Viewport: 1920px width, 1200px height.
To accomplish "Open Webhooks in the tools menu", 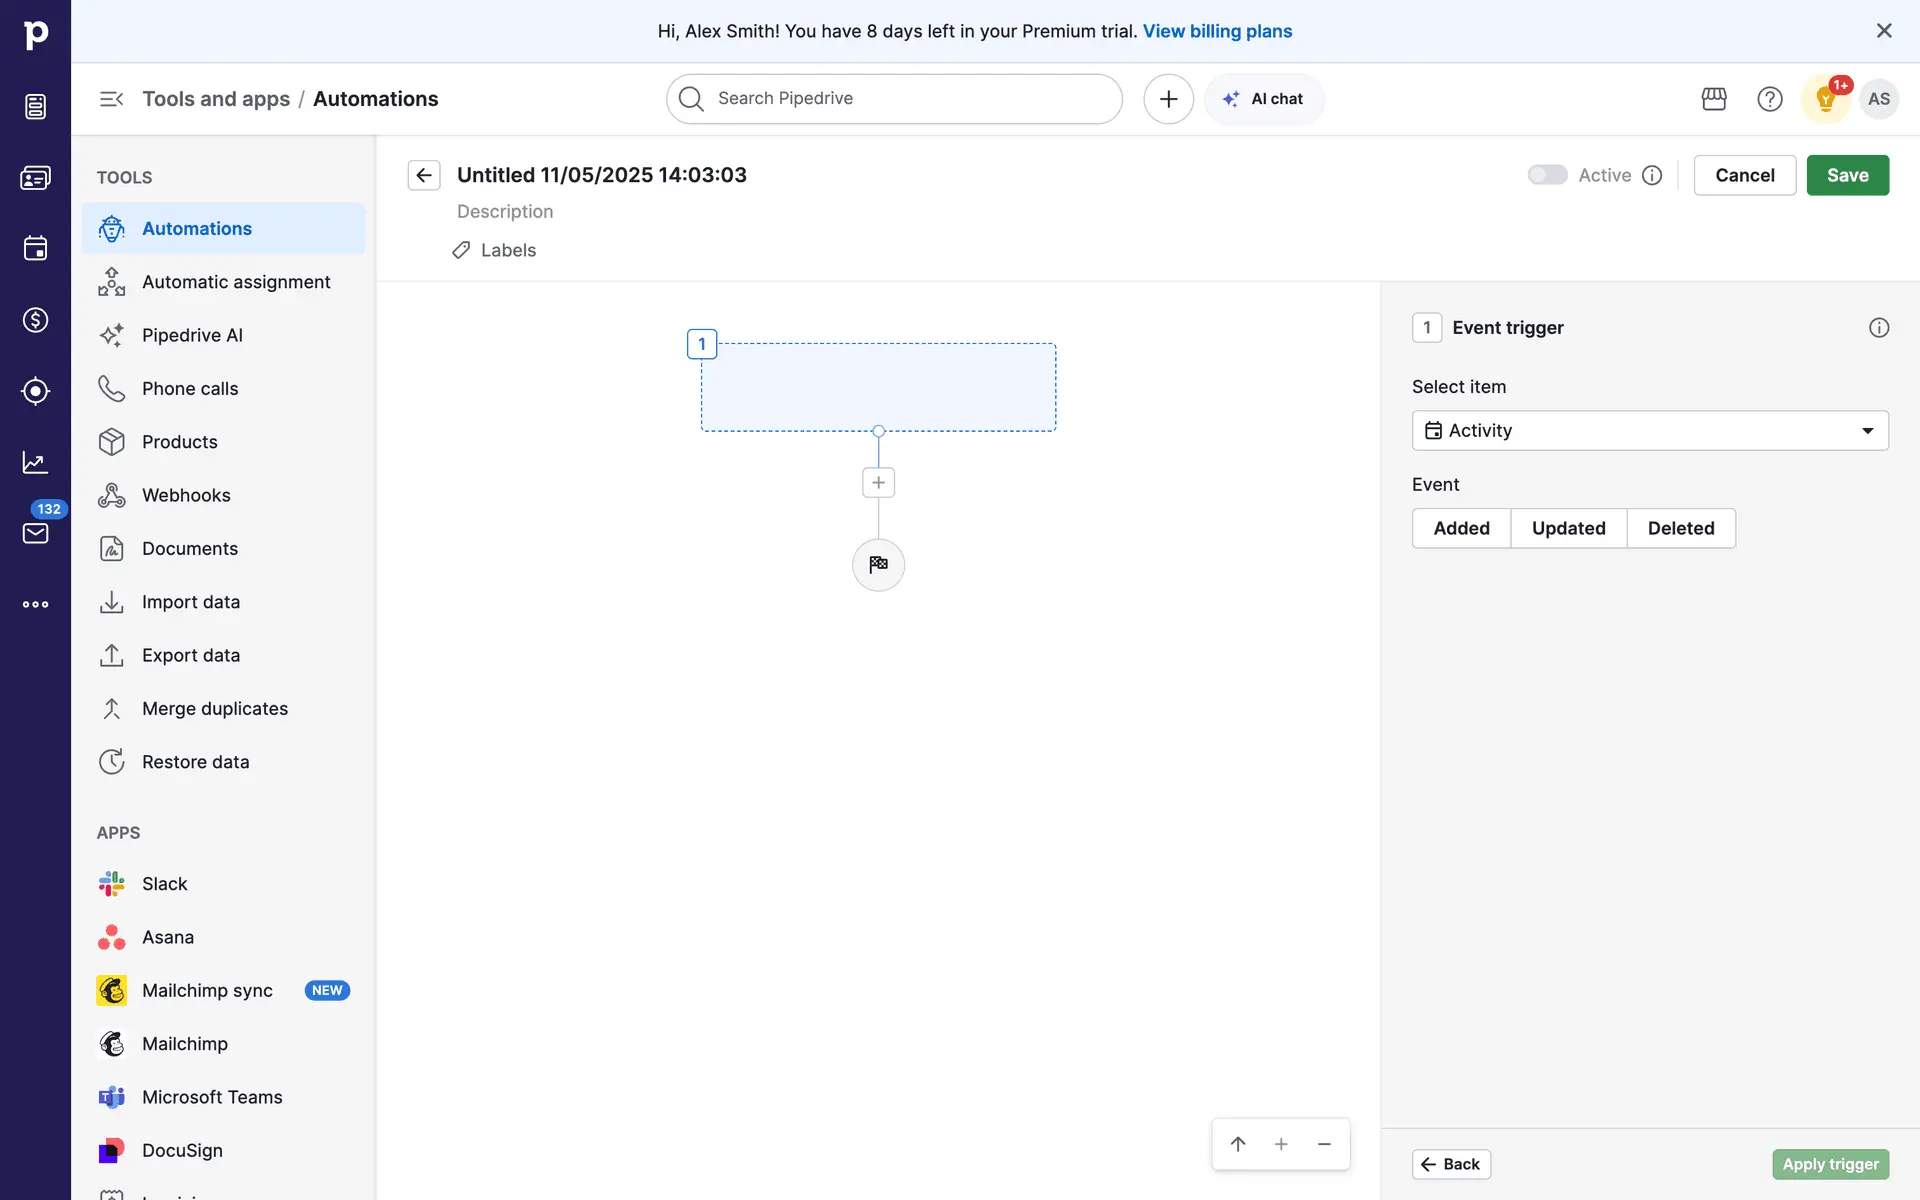I will point(186,495).
